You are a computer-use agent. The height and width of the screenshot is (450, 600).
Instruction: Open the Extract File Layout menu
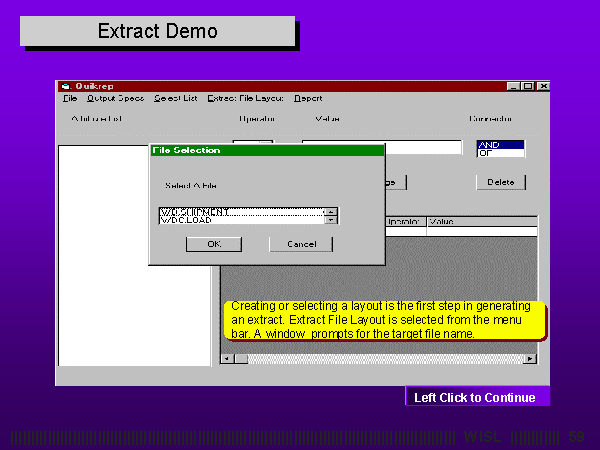(245, 98)
